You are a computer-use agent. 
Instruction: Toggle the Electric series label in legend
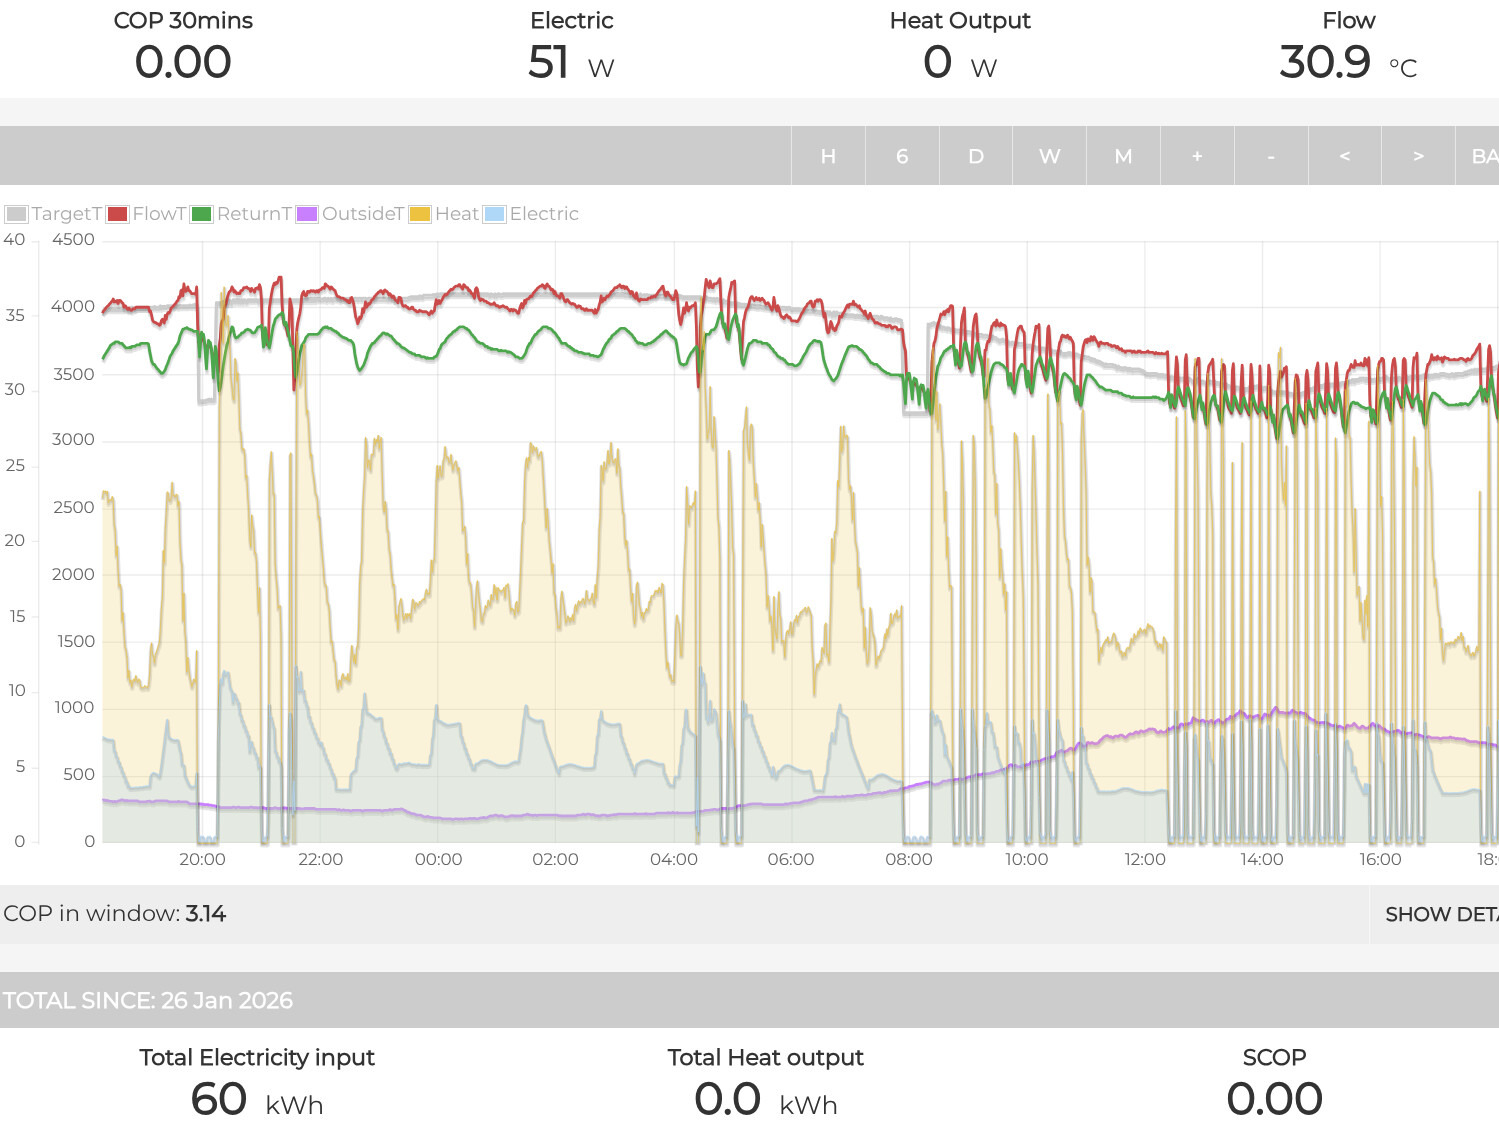pos(544,214)
